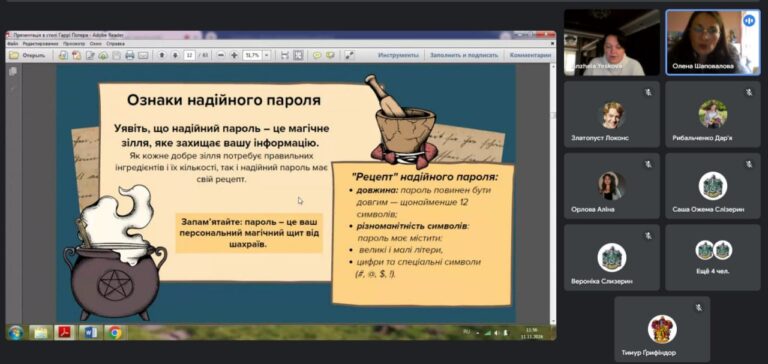
Task: Open the Справка menu
Action: click(x=115, y=44)
